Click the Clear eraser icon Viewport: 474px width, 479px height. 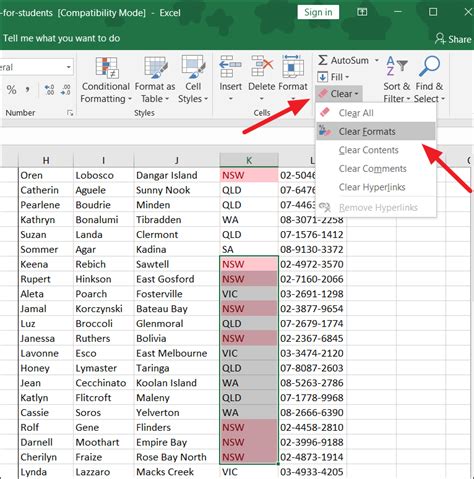pos(323,94)
